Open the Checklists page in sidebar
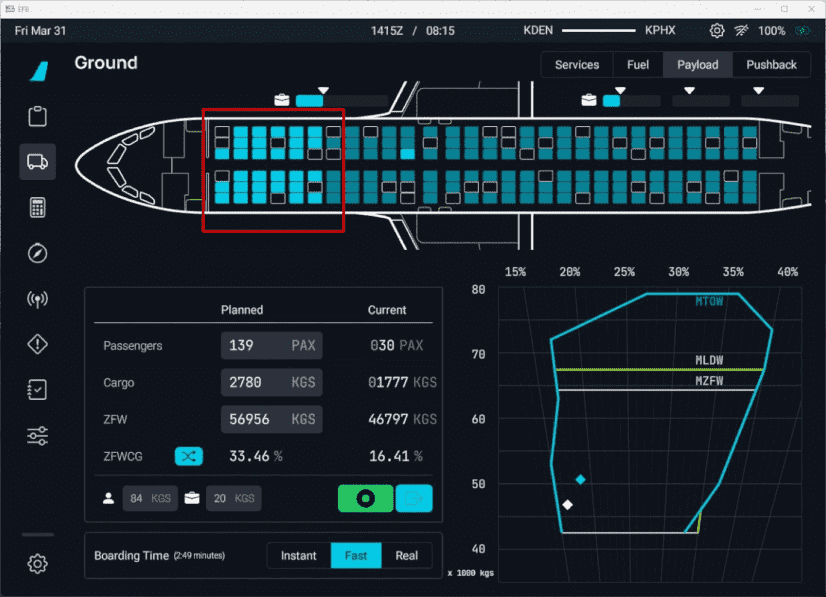Viewport: 826px width, 597px height. (37, 390)
